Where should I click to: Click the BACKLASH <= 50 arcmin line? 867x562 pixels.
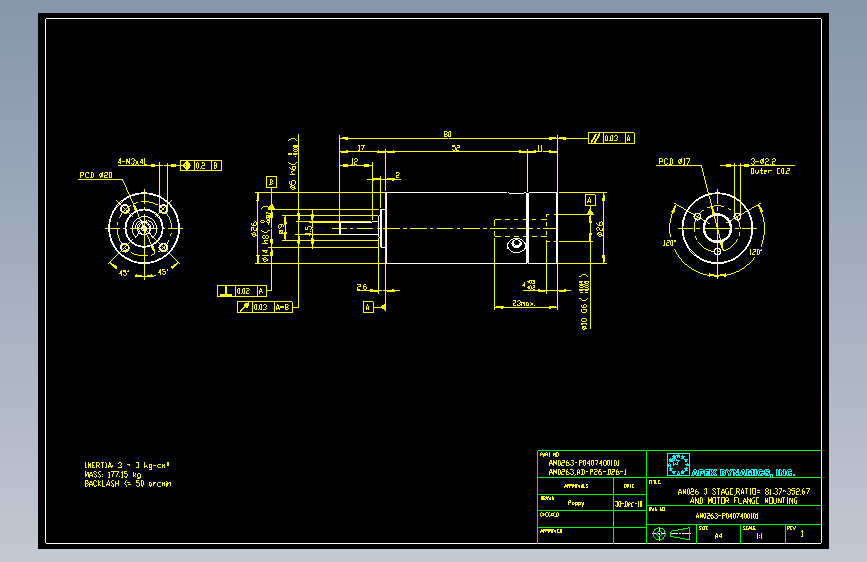coord(128,483)
